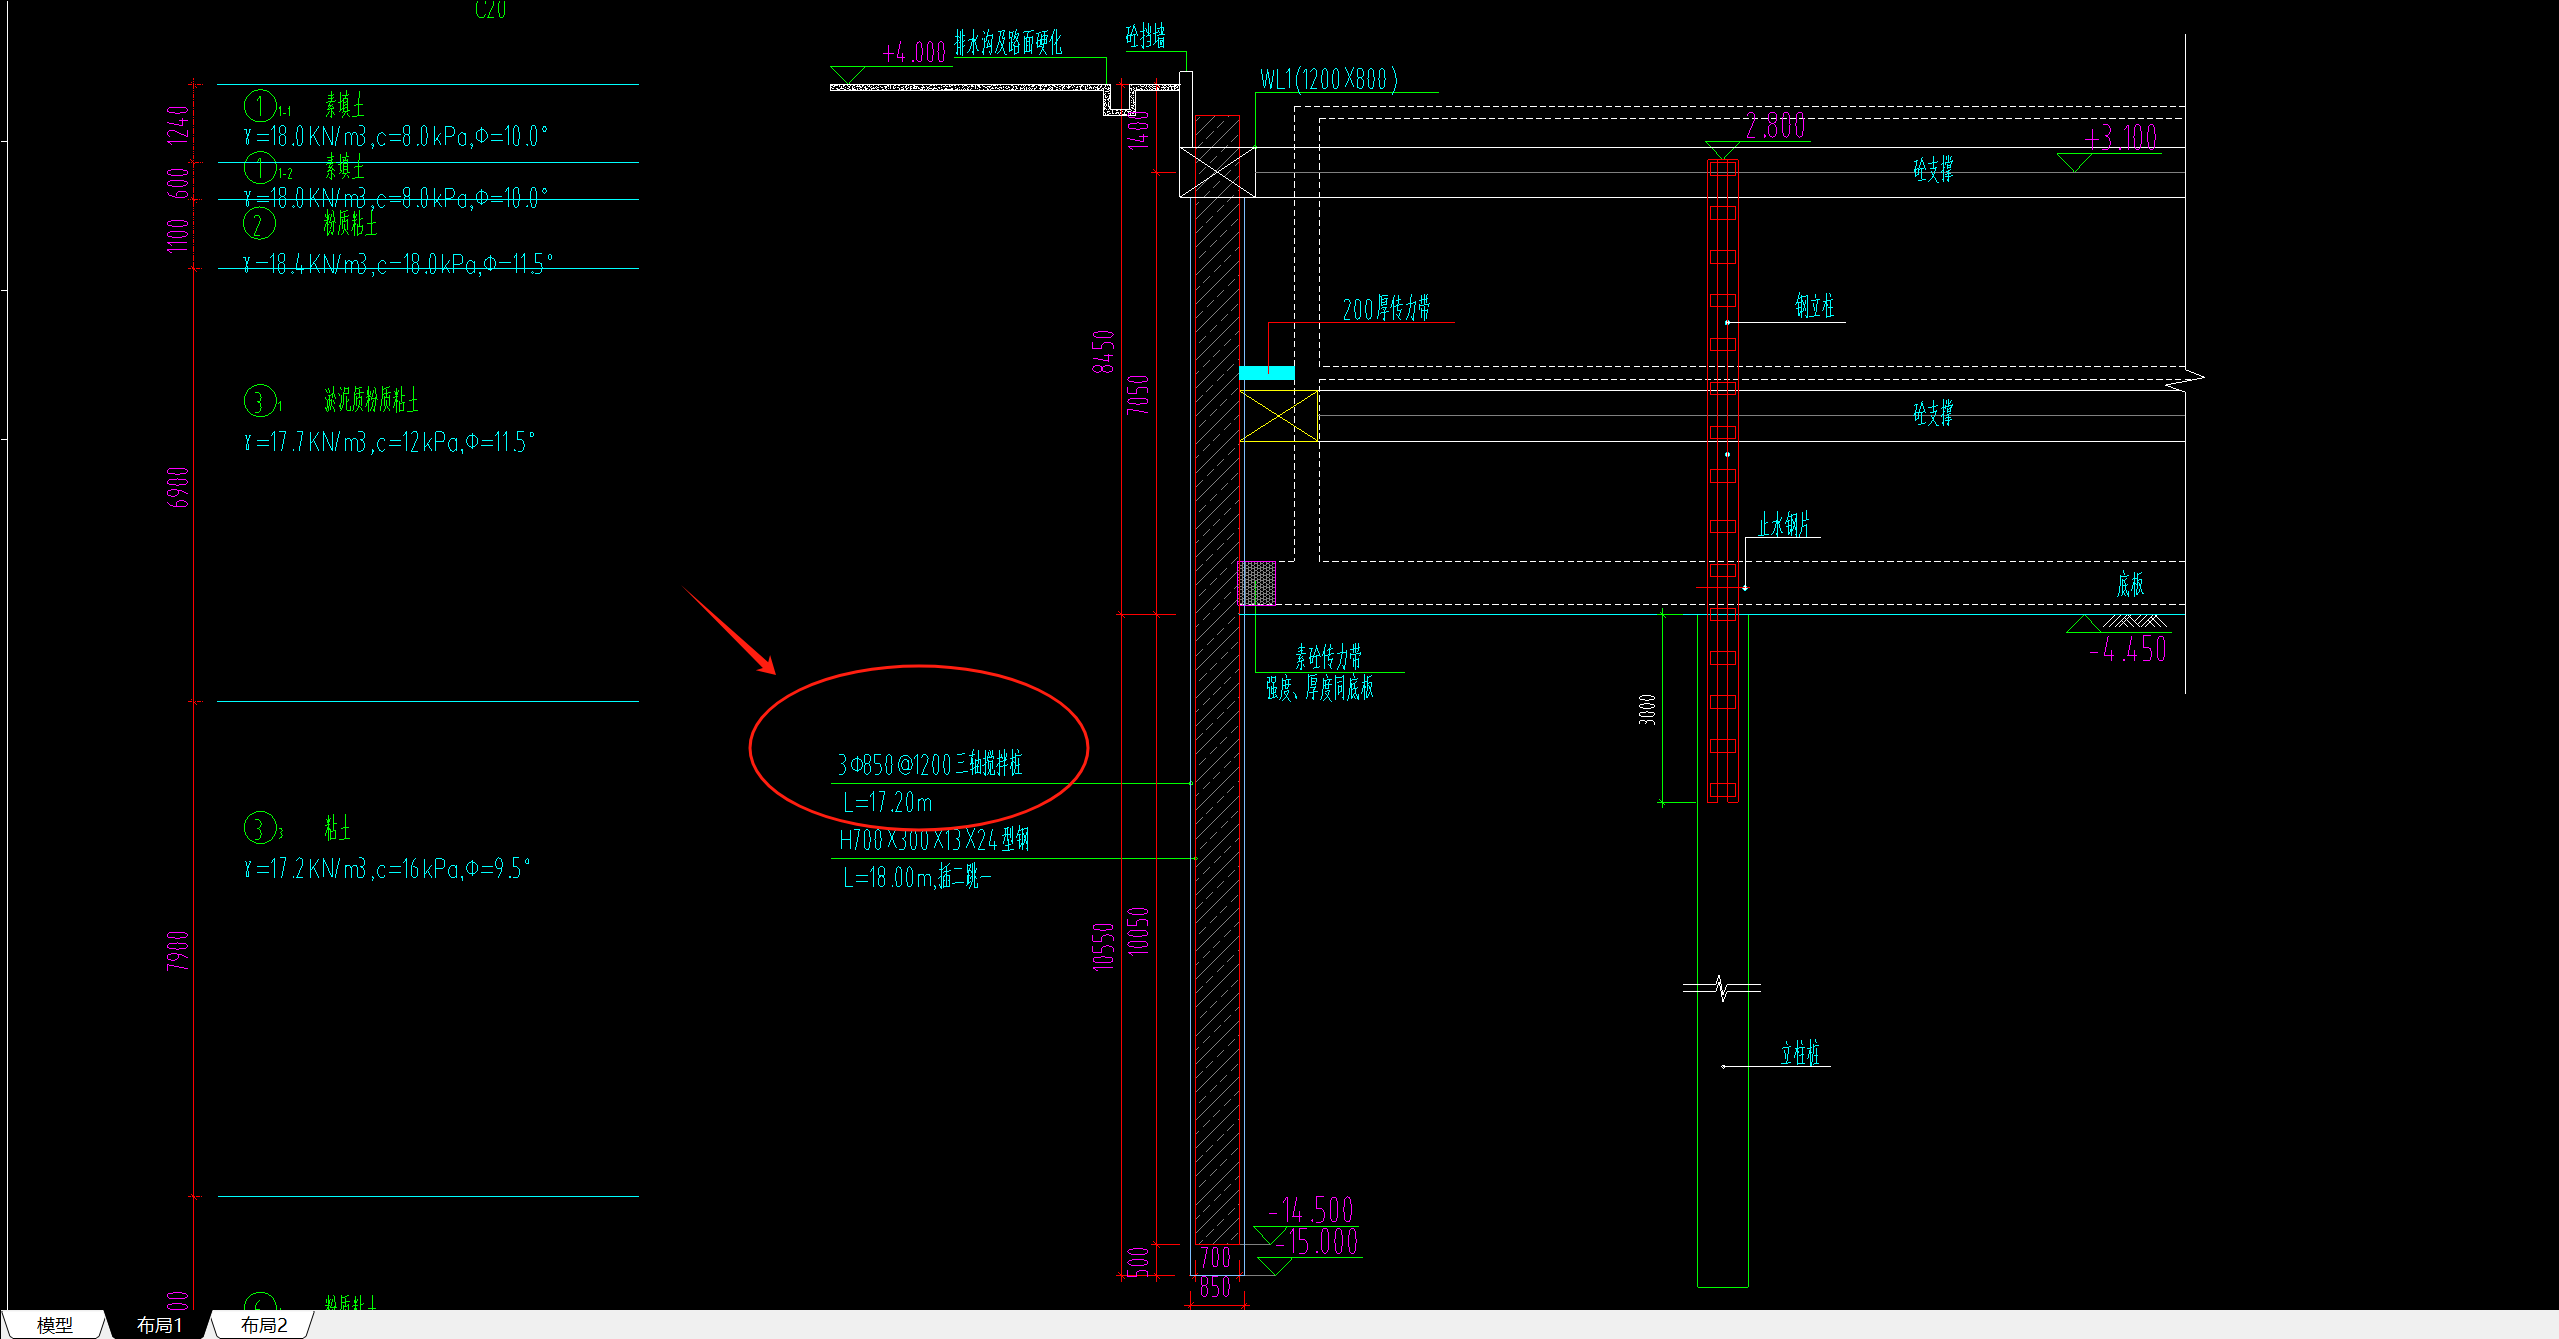
Task: Click the 1100 soil layer dimension
Action: tap(178, 235)
